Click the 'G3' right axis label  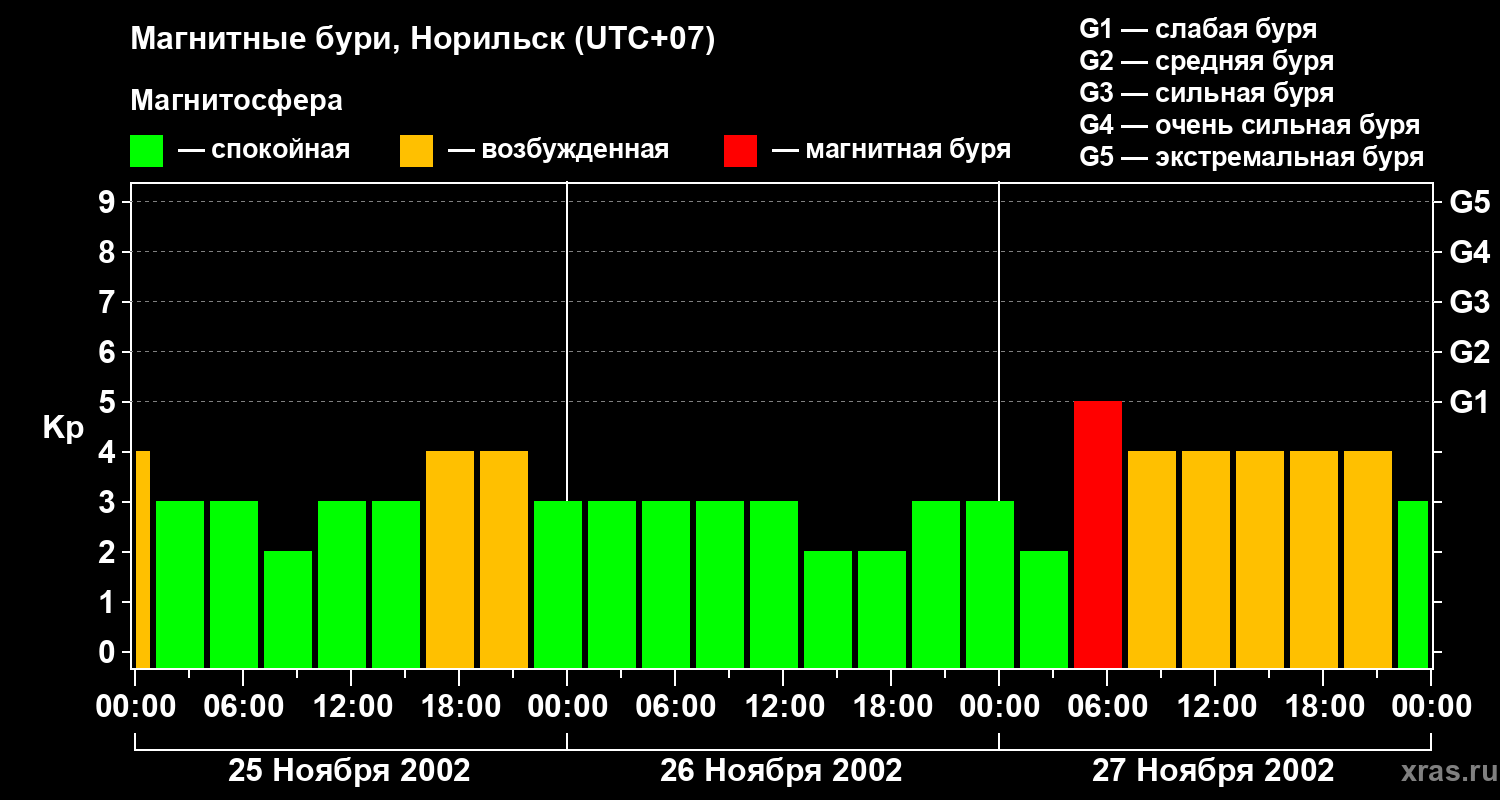coord(1469,302)
